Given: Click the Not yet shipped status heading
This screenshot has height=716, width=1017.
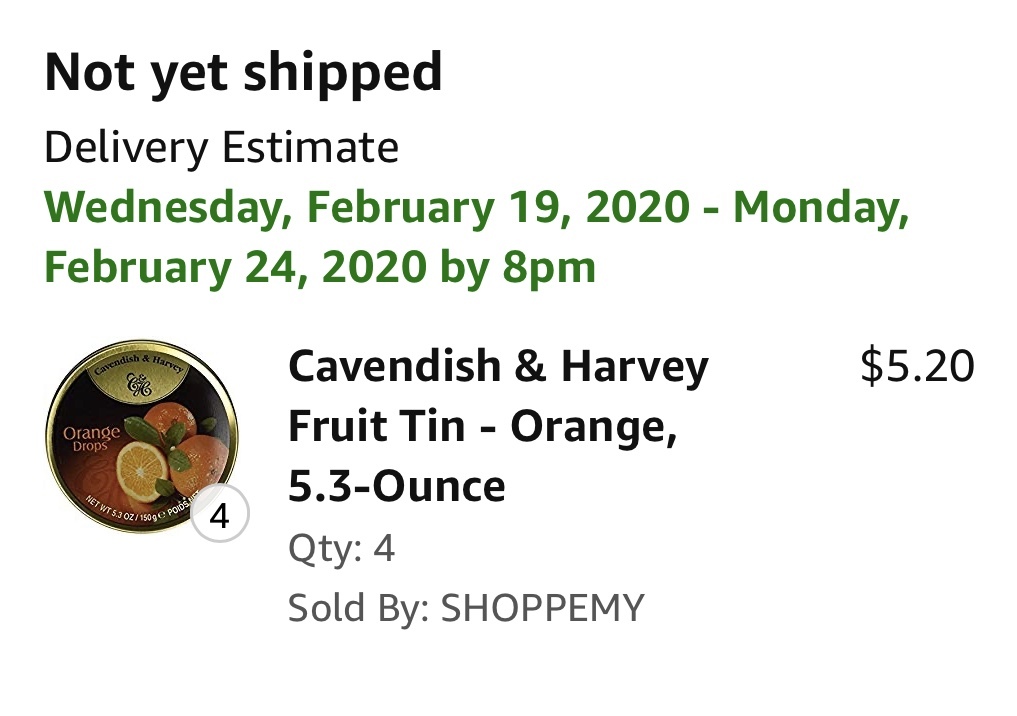Looking at the screenshot, I should click(x=243, y=72).
